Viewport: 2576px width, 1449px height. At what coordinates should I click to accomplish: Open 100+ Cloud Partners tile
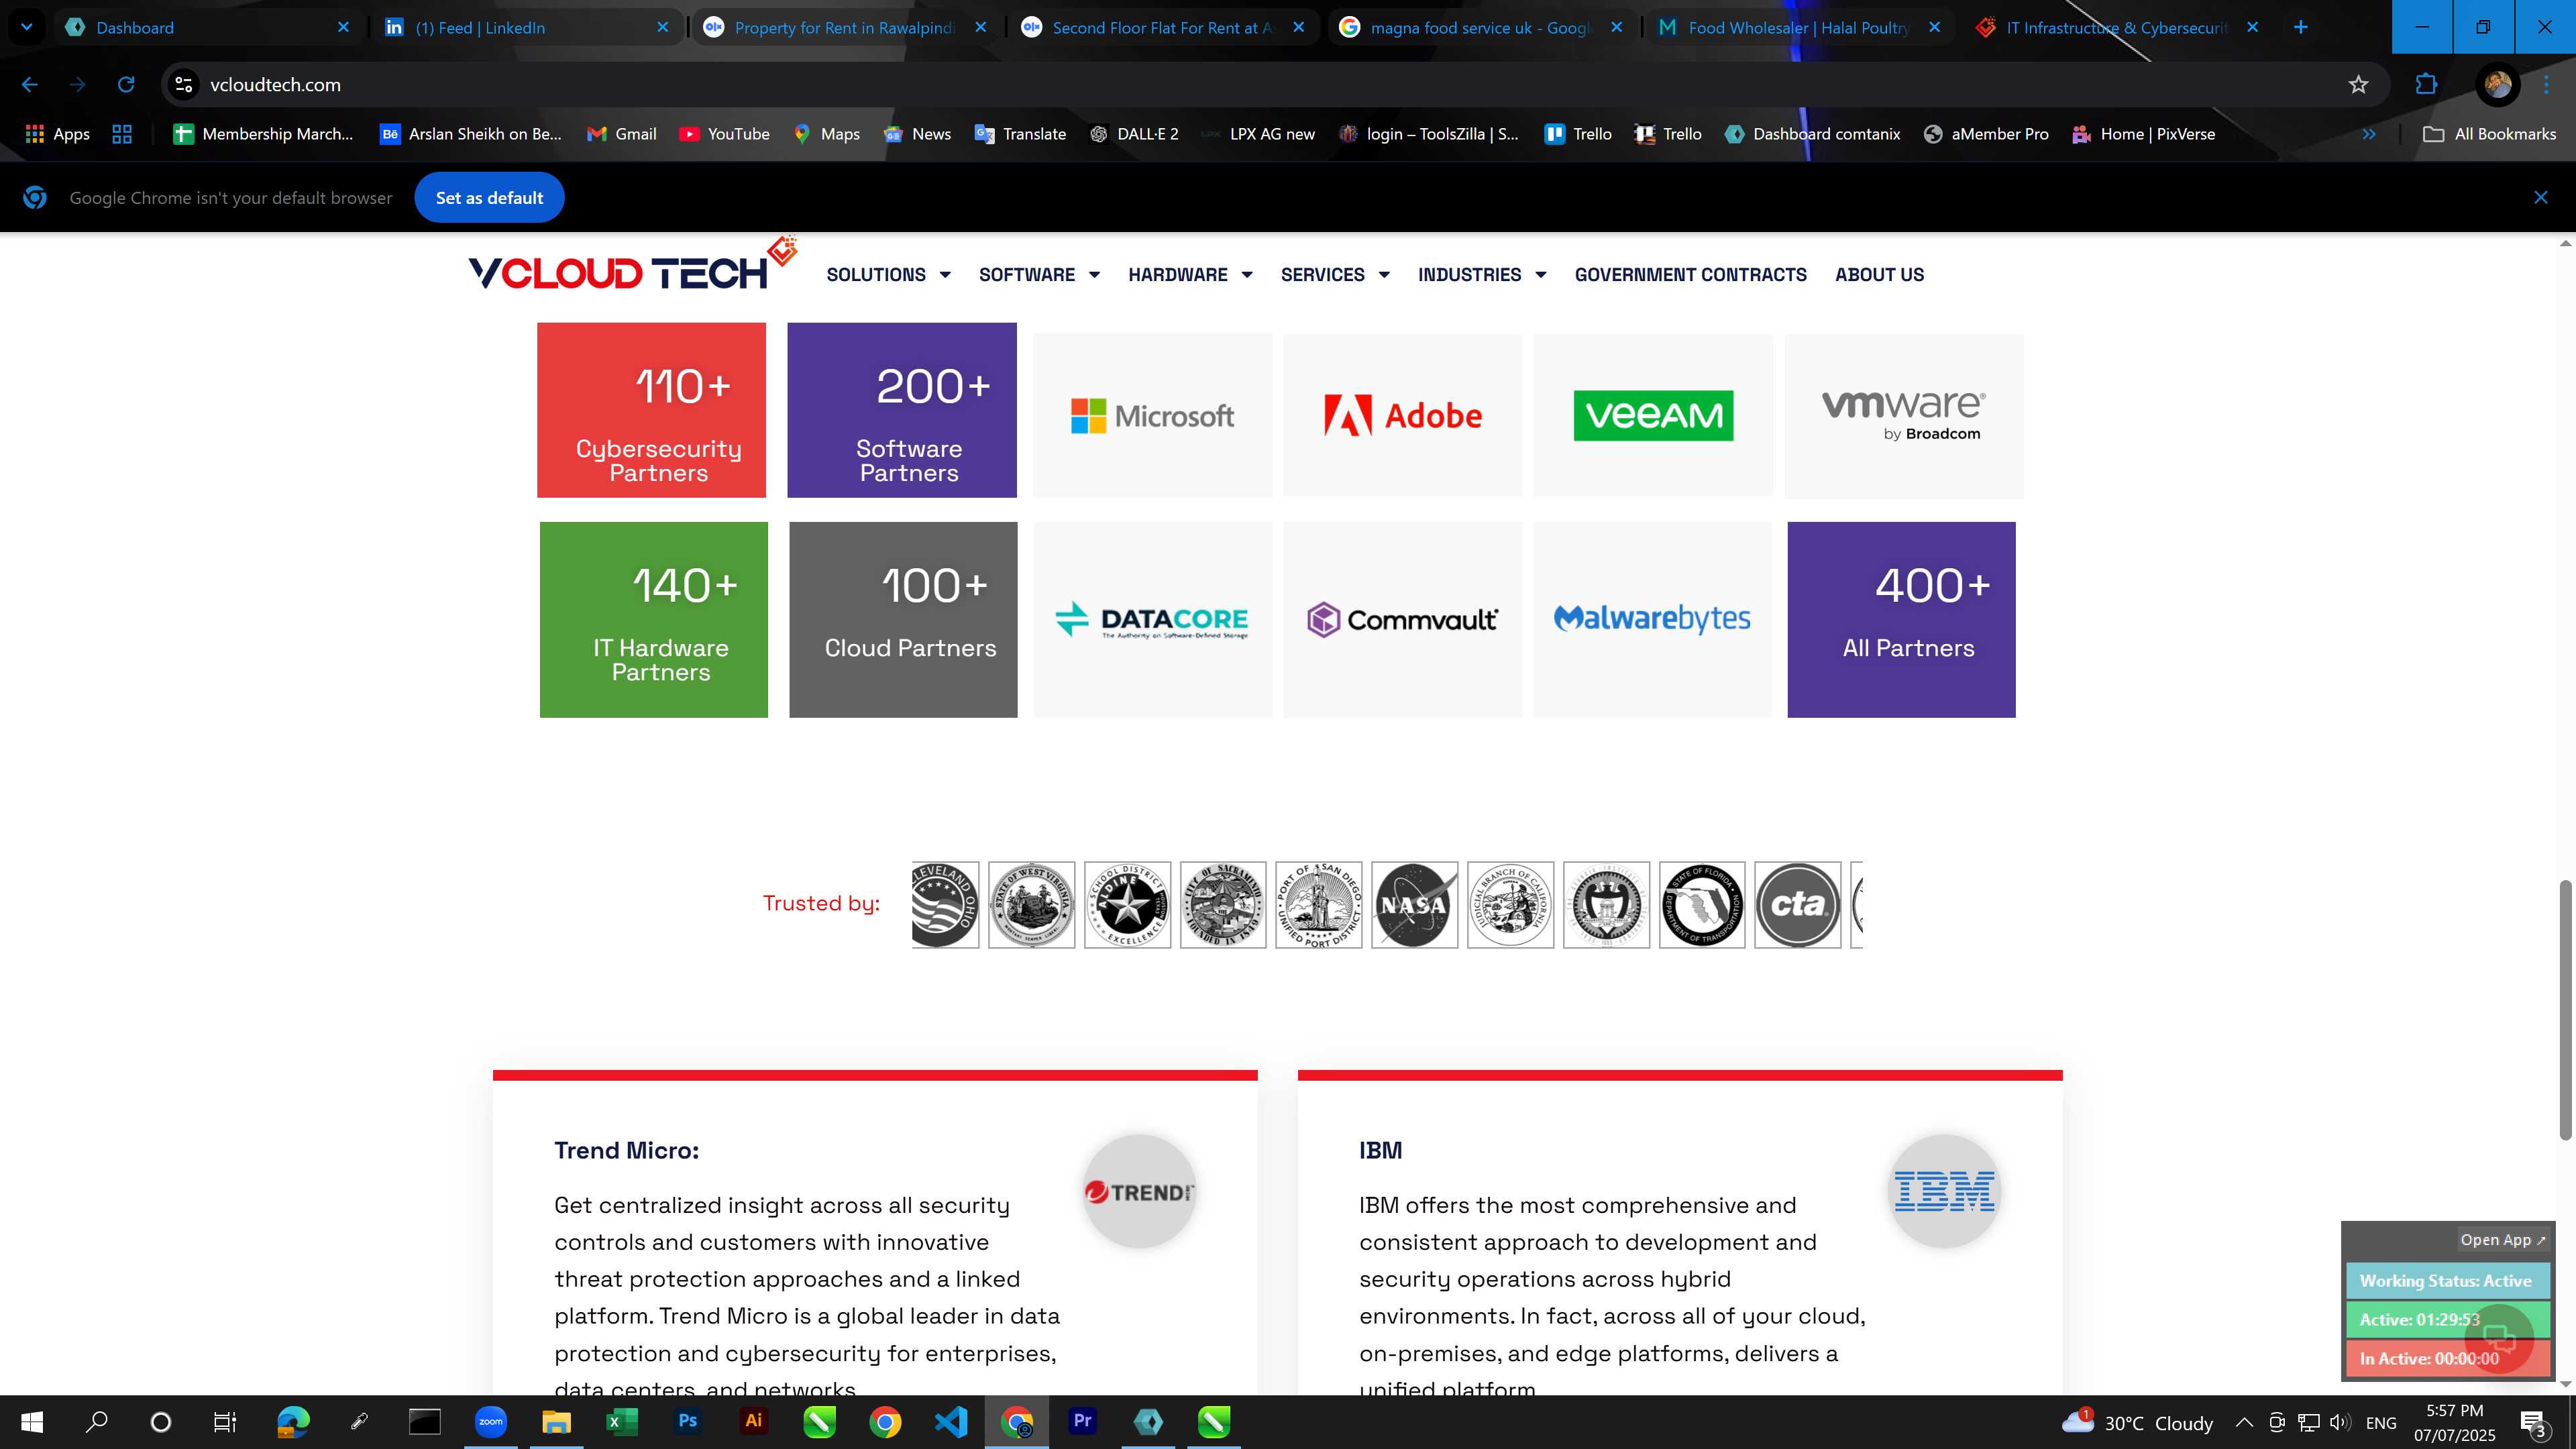[903, 619]
